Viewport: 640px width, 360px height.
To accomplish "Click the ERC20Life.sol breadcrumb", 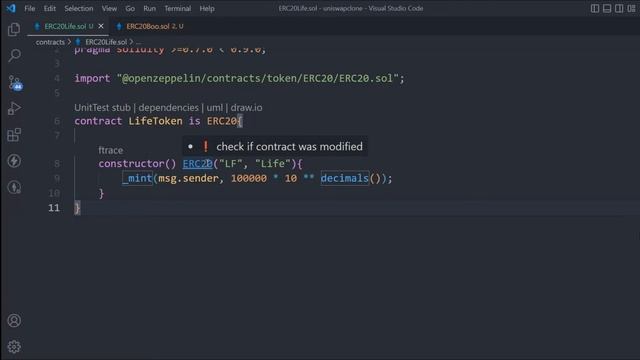I will pos(106,42).
